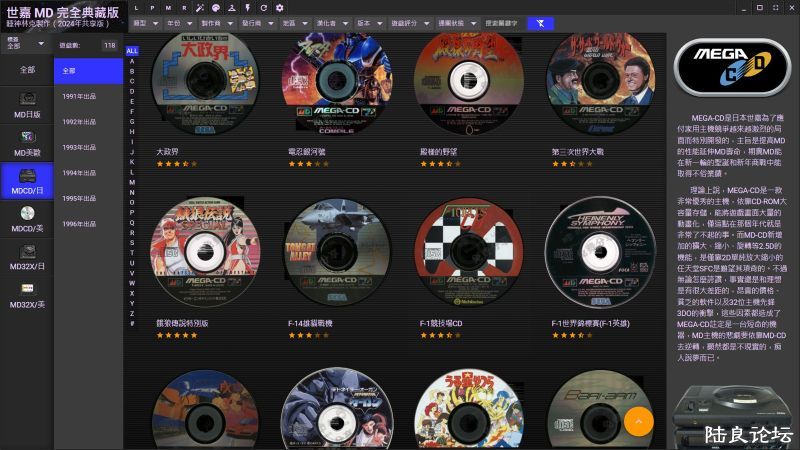Jump to letter F in the index

tap(132, 111)
